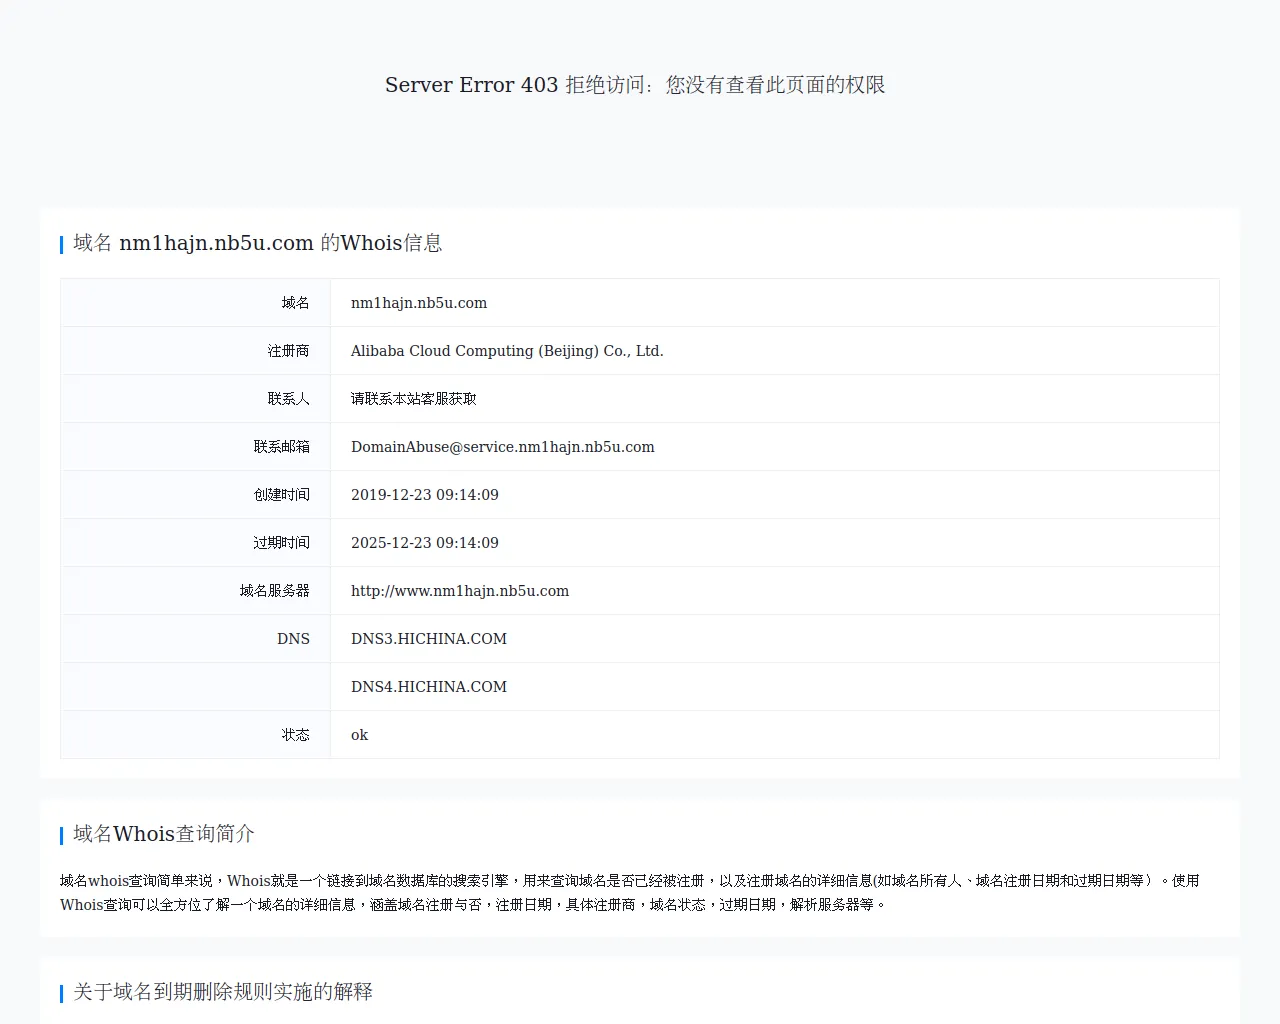Click the 联系邮箱 row label
This screenshot has width=1280, height=1024.
click(283, 447)
